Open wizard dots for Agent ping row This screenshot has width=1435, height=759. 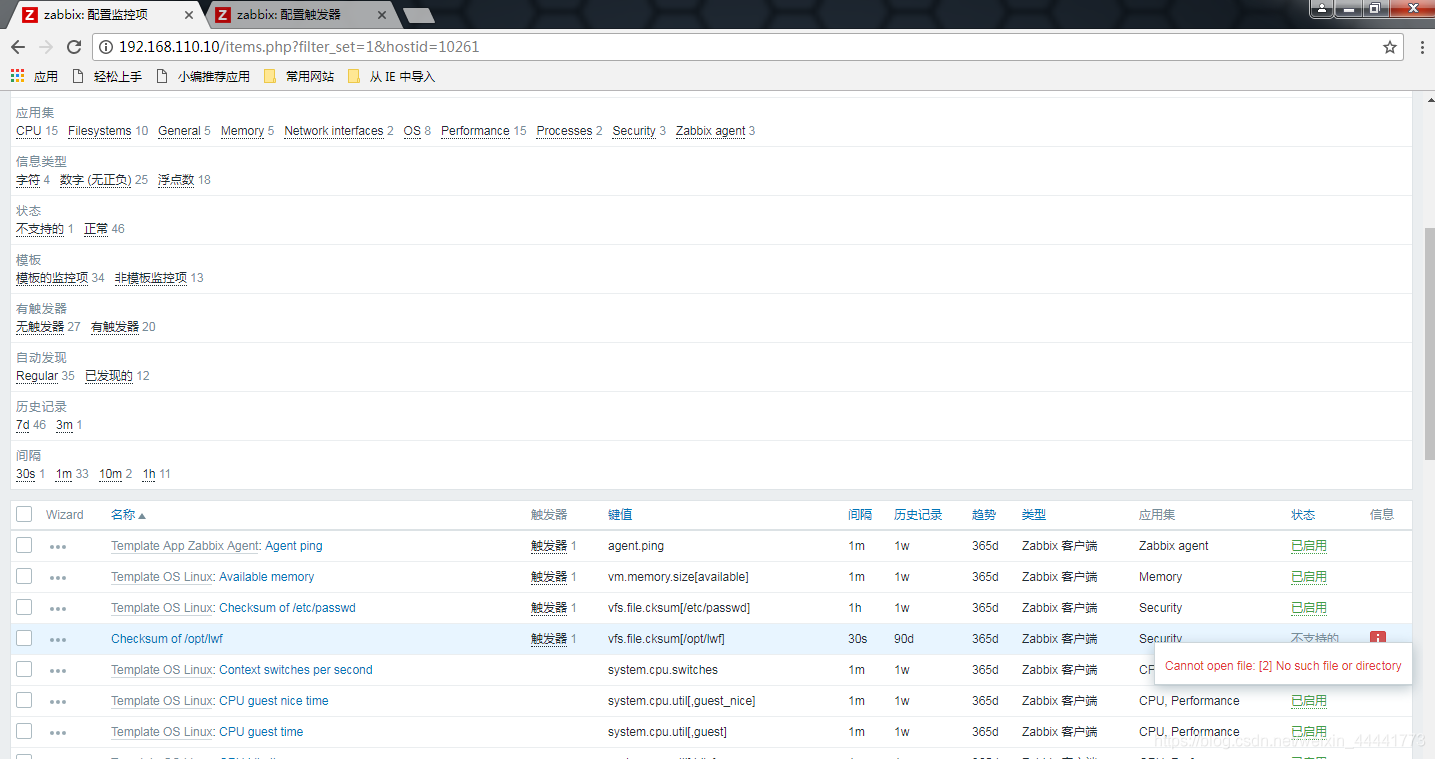[58, 547]
